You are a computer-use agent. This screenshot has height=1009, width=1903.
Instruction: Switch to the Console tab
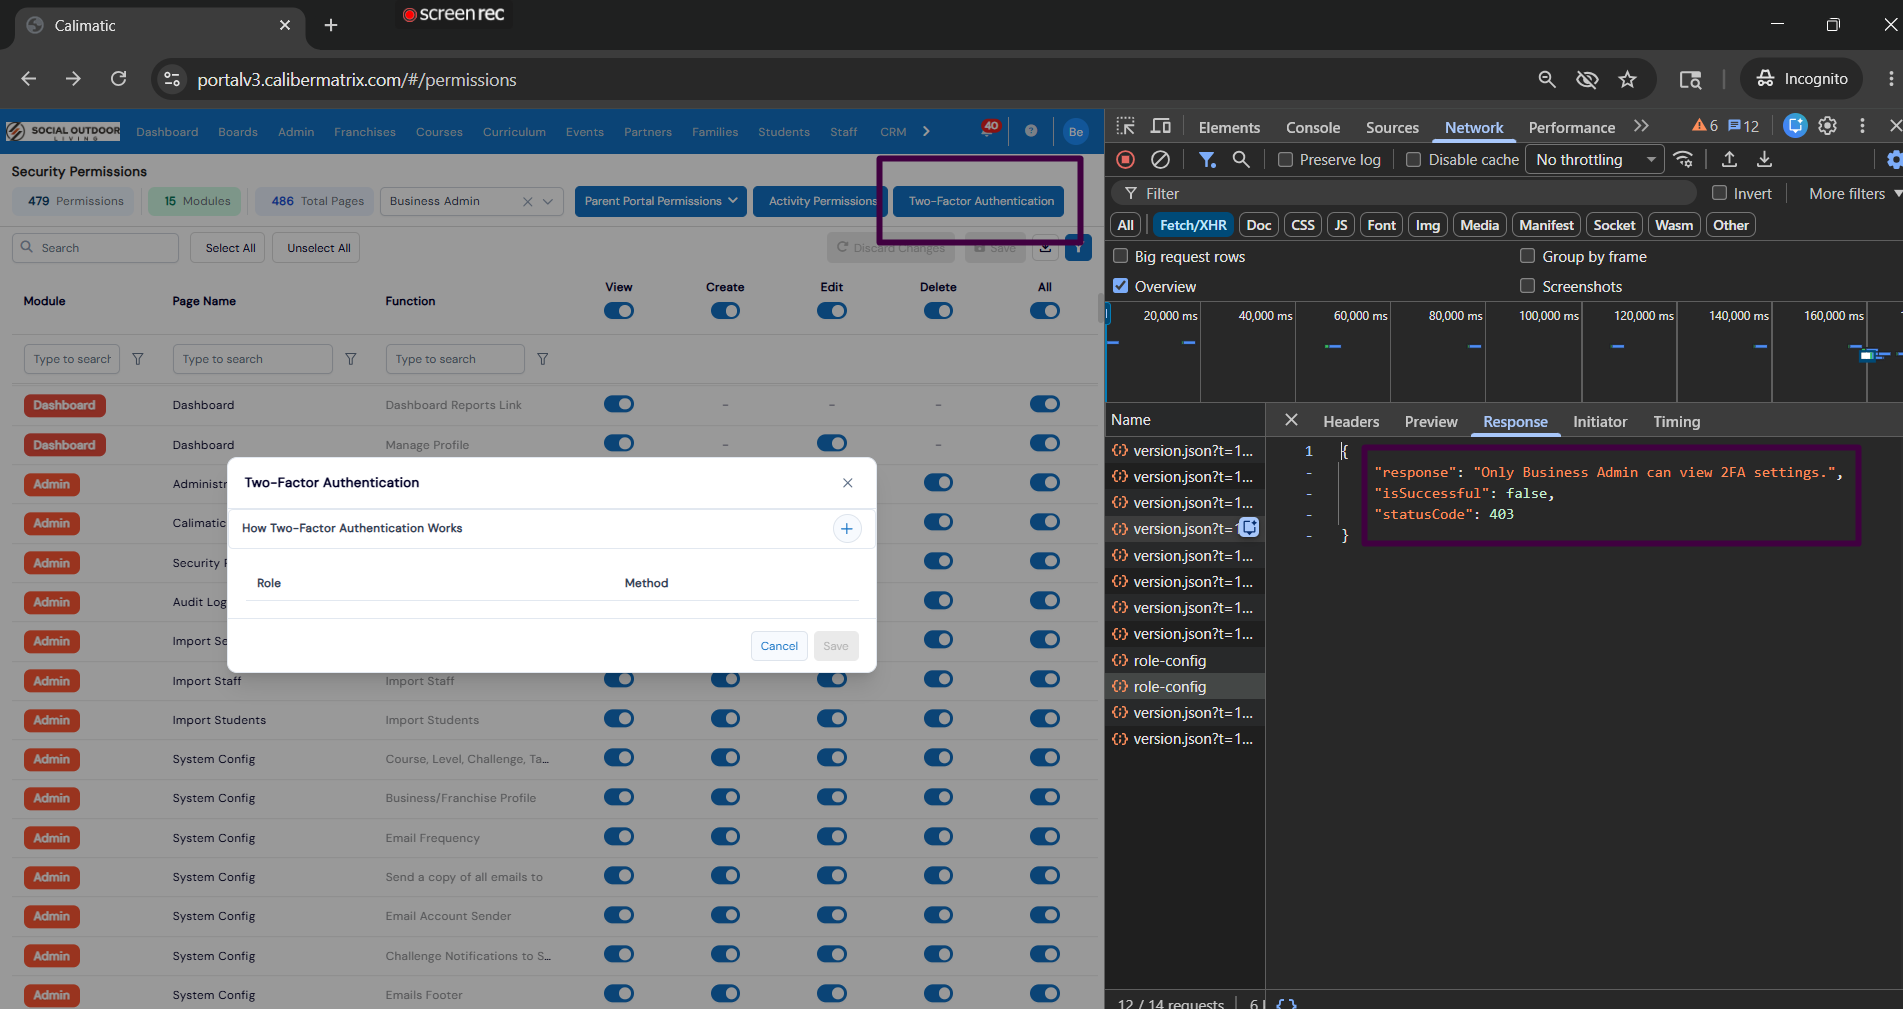(x=1313, y=127)
